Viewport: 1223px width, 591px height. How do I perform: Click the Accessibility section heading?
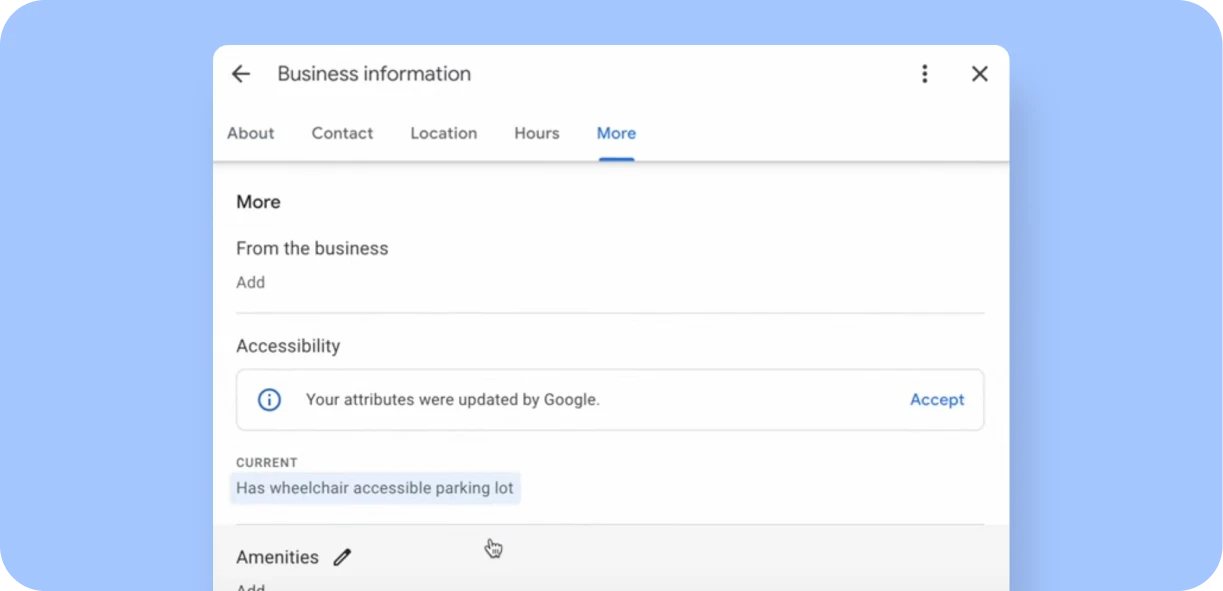tap(288, 346)
